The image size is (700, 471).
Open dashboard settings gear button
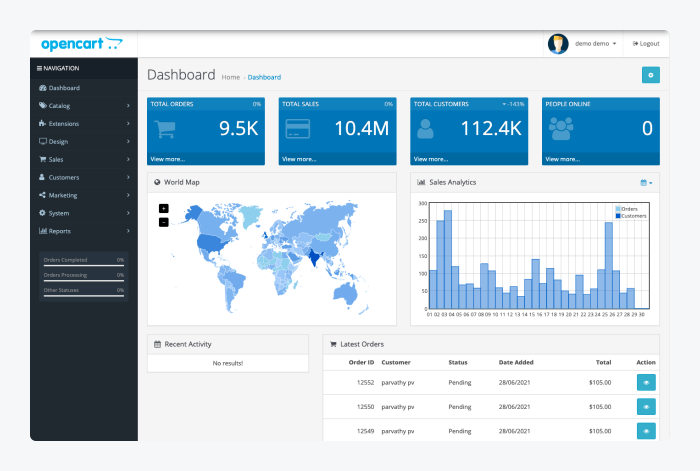coord(650,75)
